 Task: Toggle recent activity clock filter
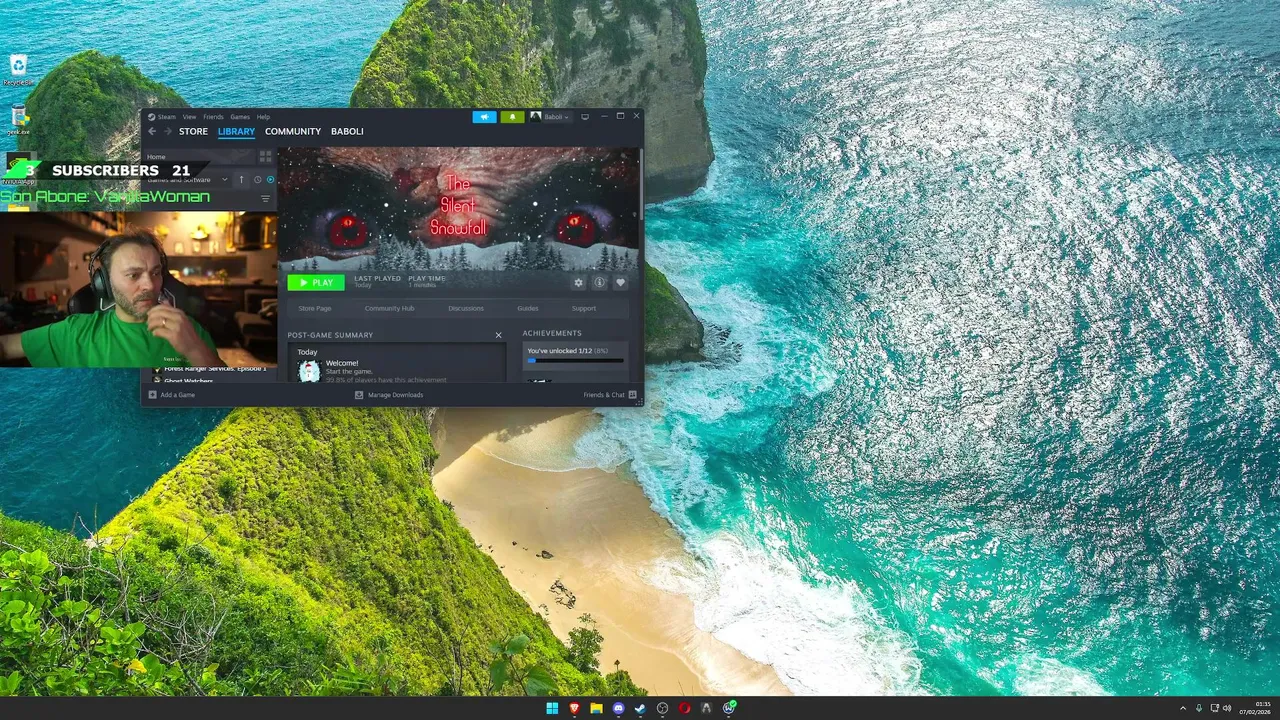[257, 180]
